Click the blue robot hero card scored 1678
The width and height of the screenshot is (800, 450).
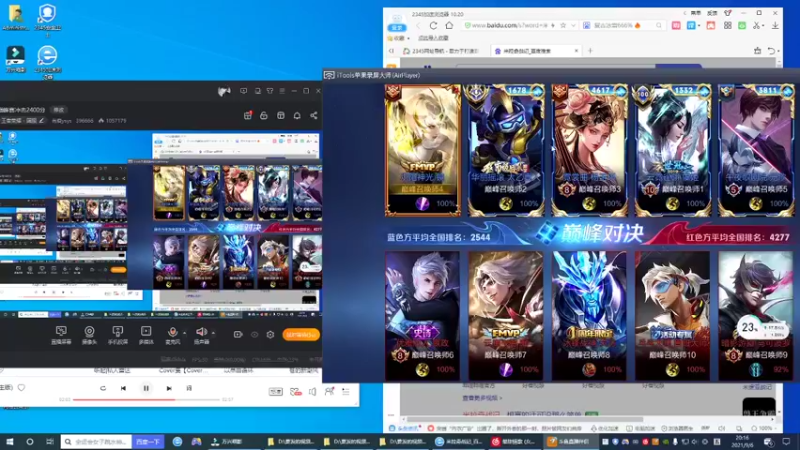[506, 151]
